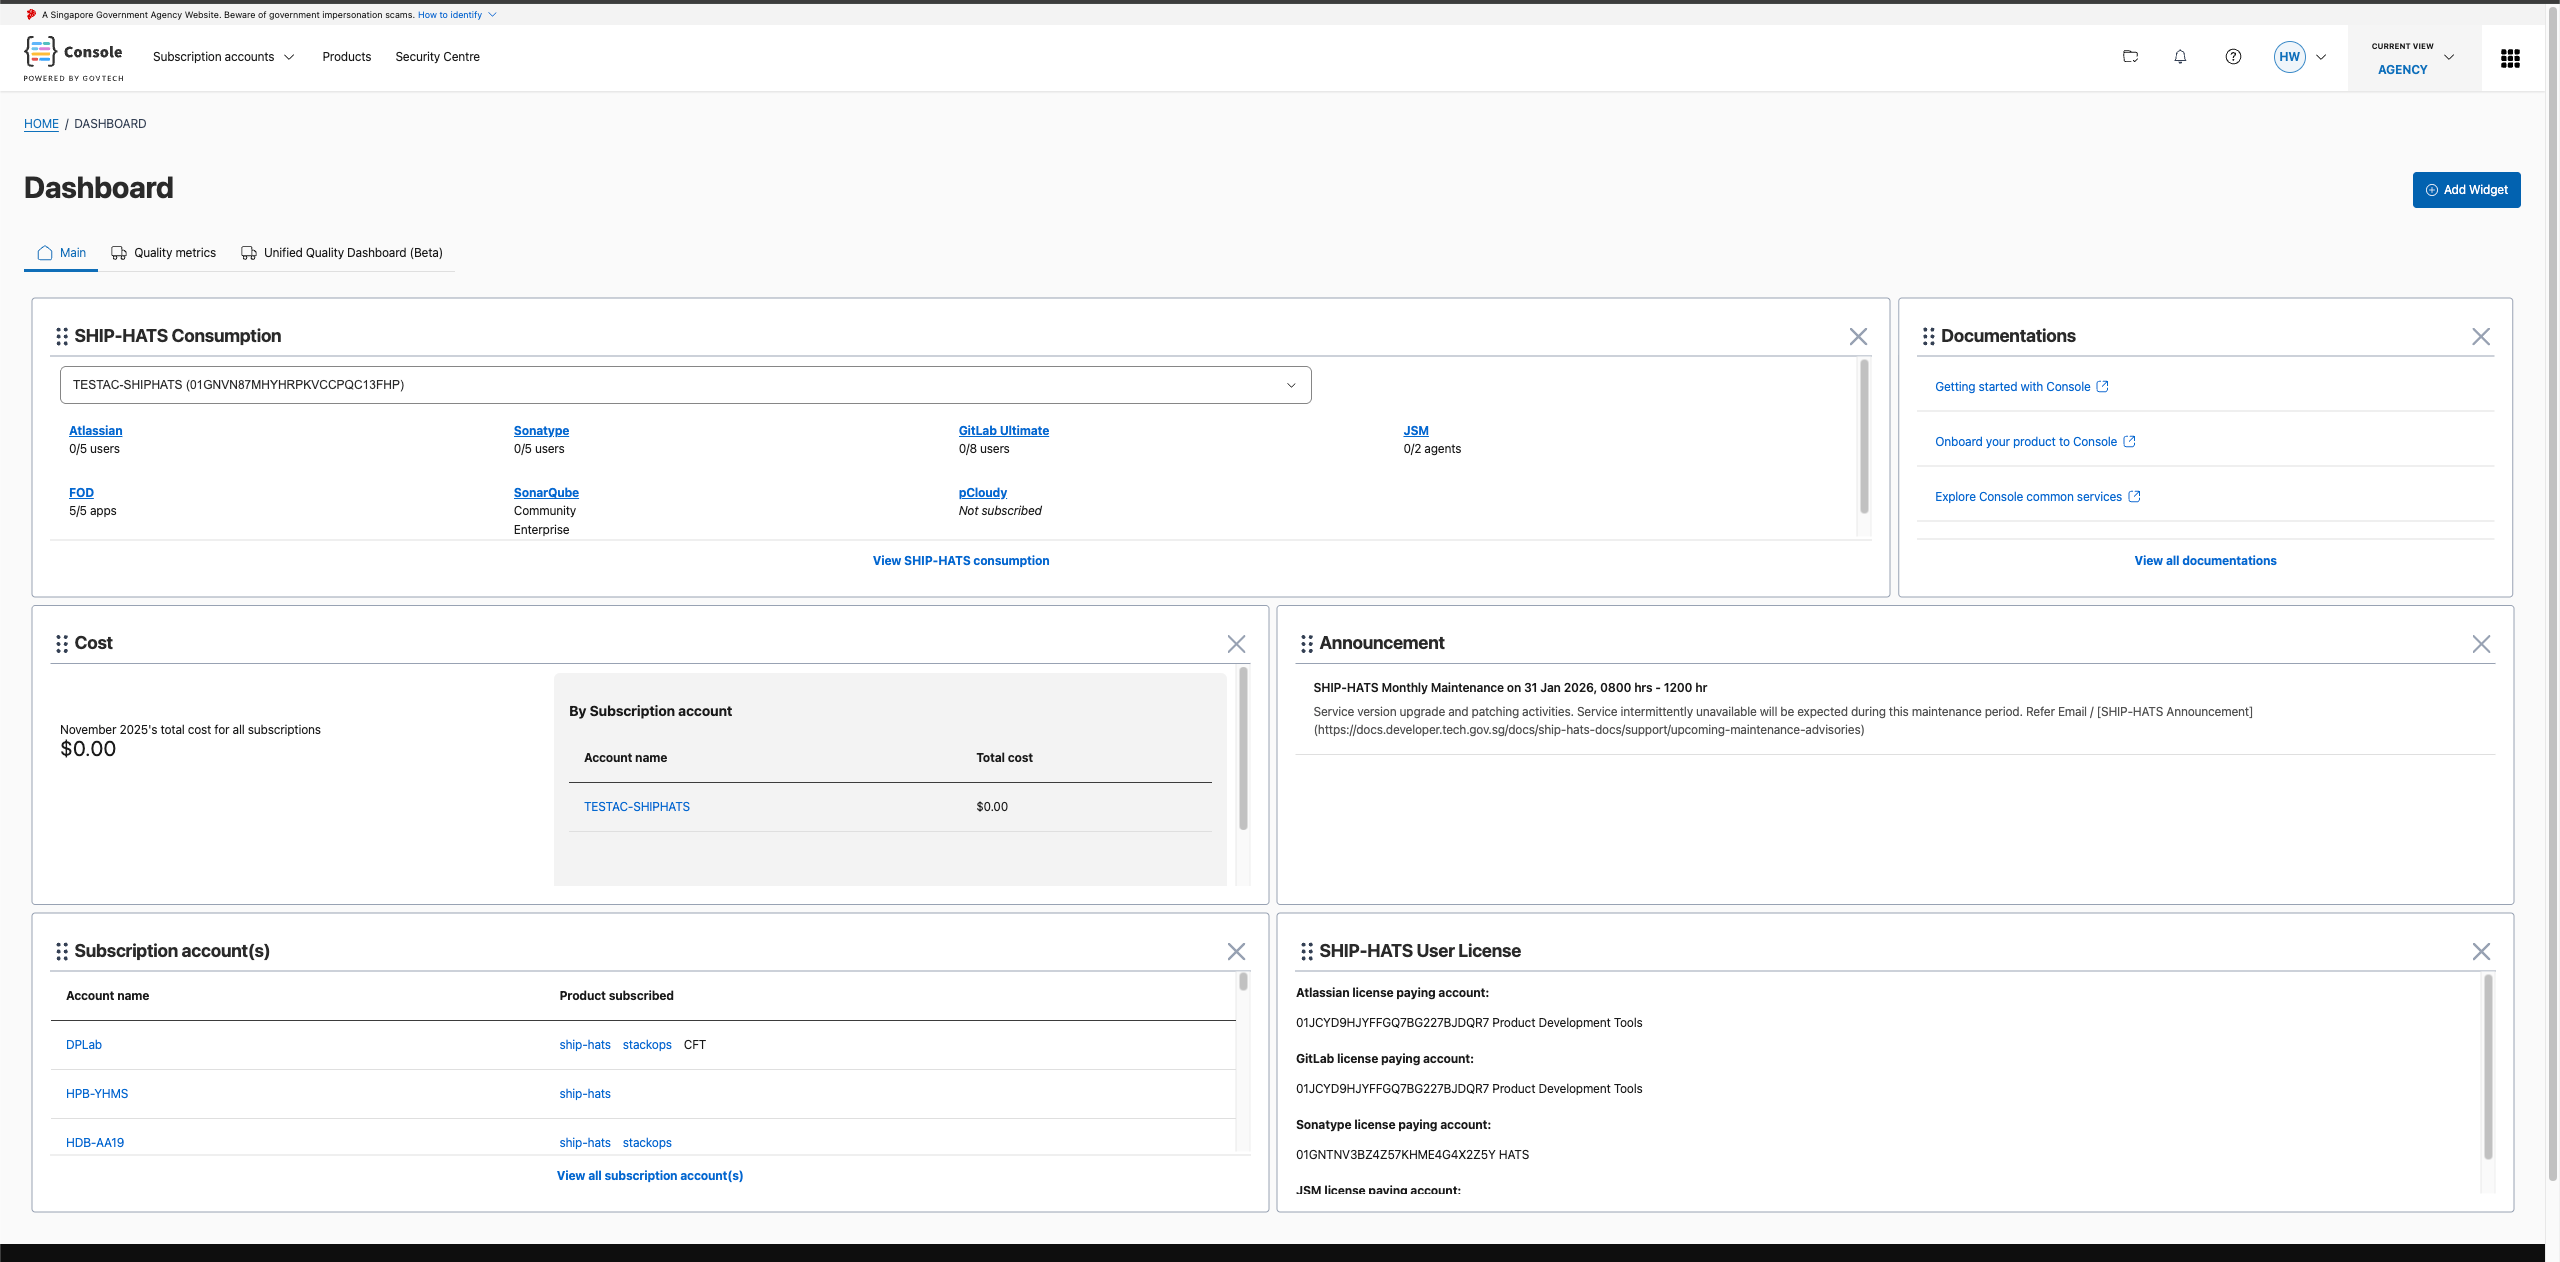Open the DPLab subscription account
The width and height of the screenshot is (2560, 1262).
coord(84,1045)
